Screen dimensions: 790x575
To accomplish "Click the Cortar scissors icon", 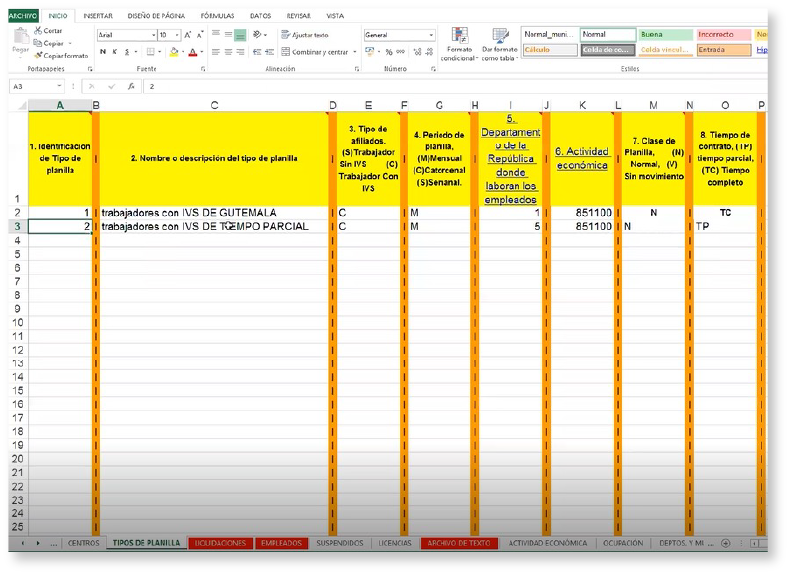I will [x=38, y=31].
